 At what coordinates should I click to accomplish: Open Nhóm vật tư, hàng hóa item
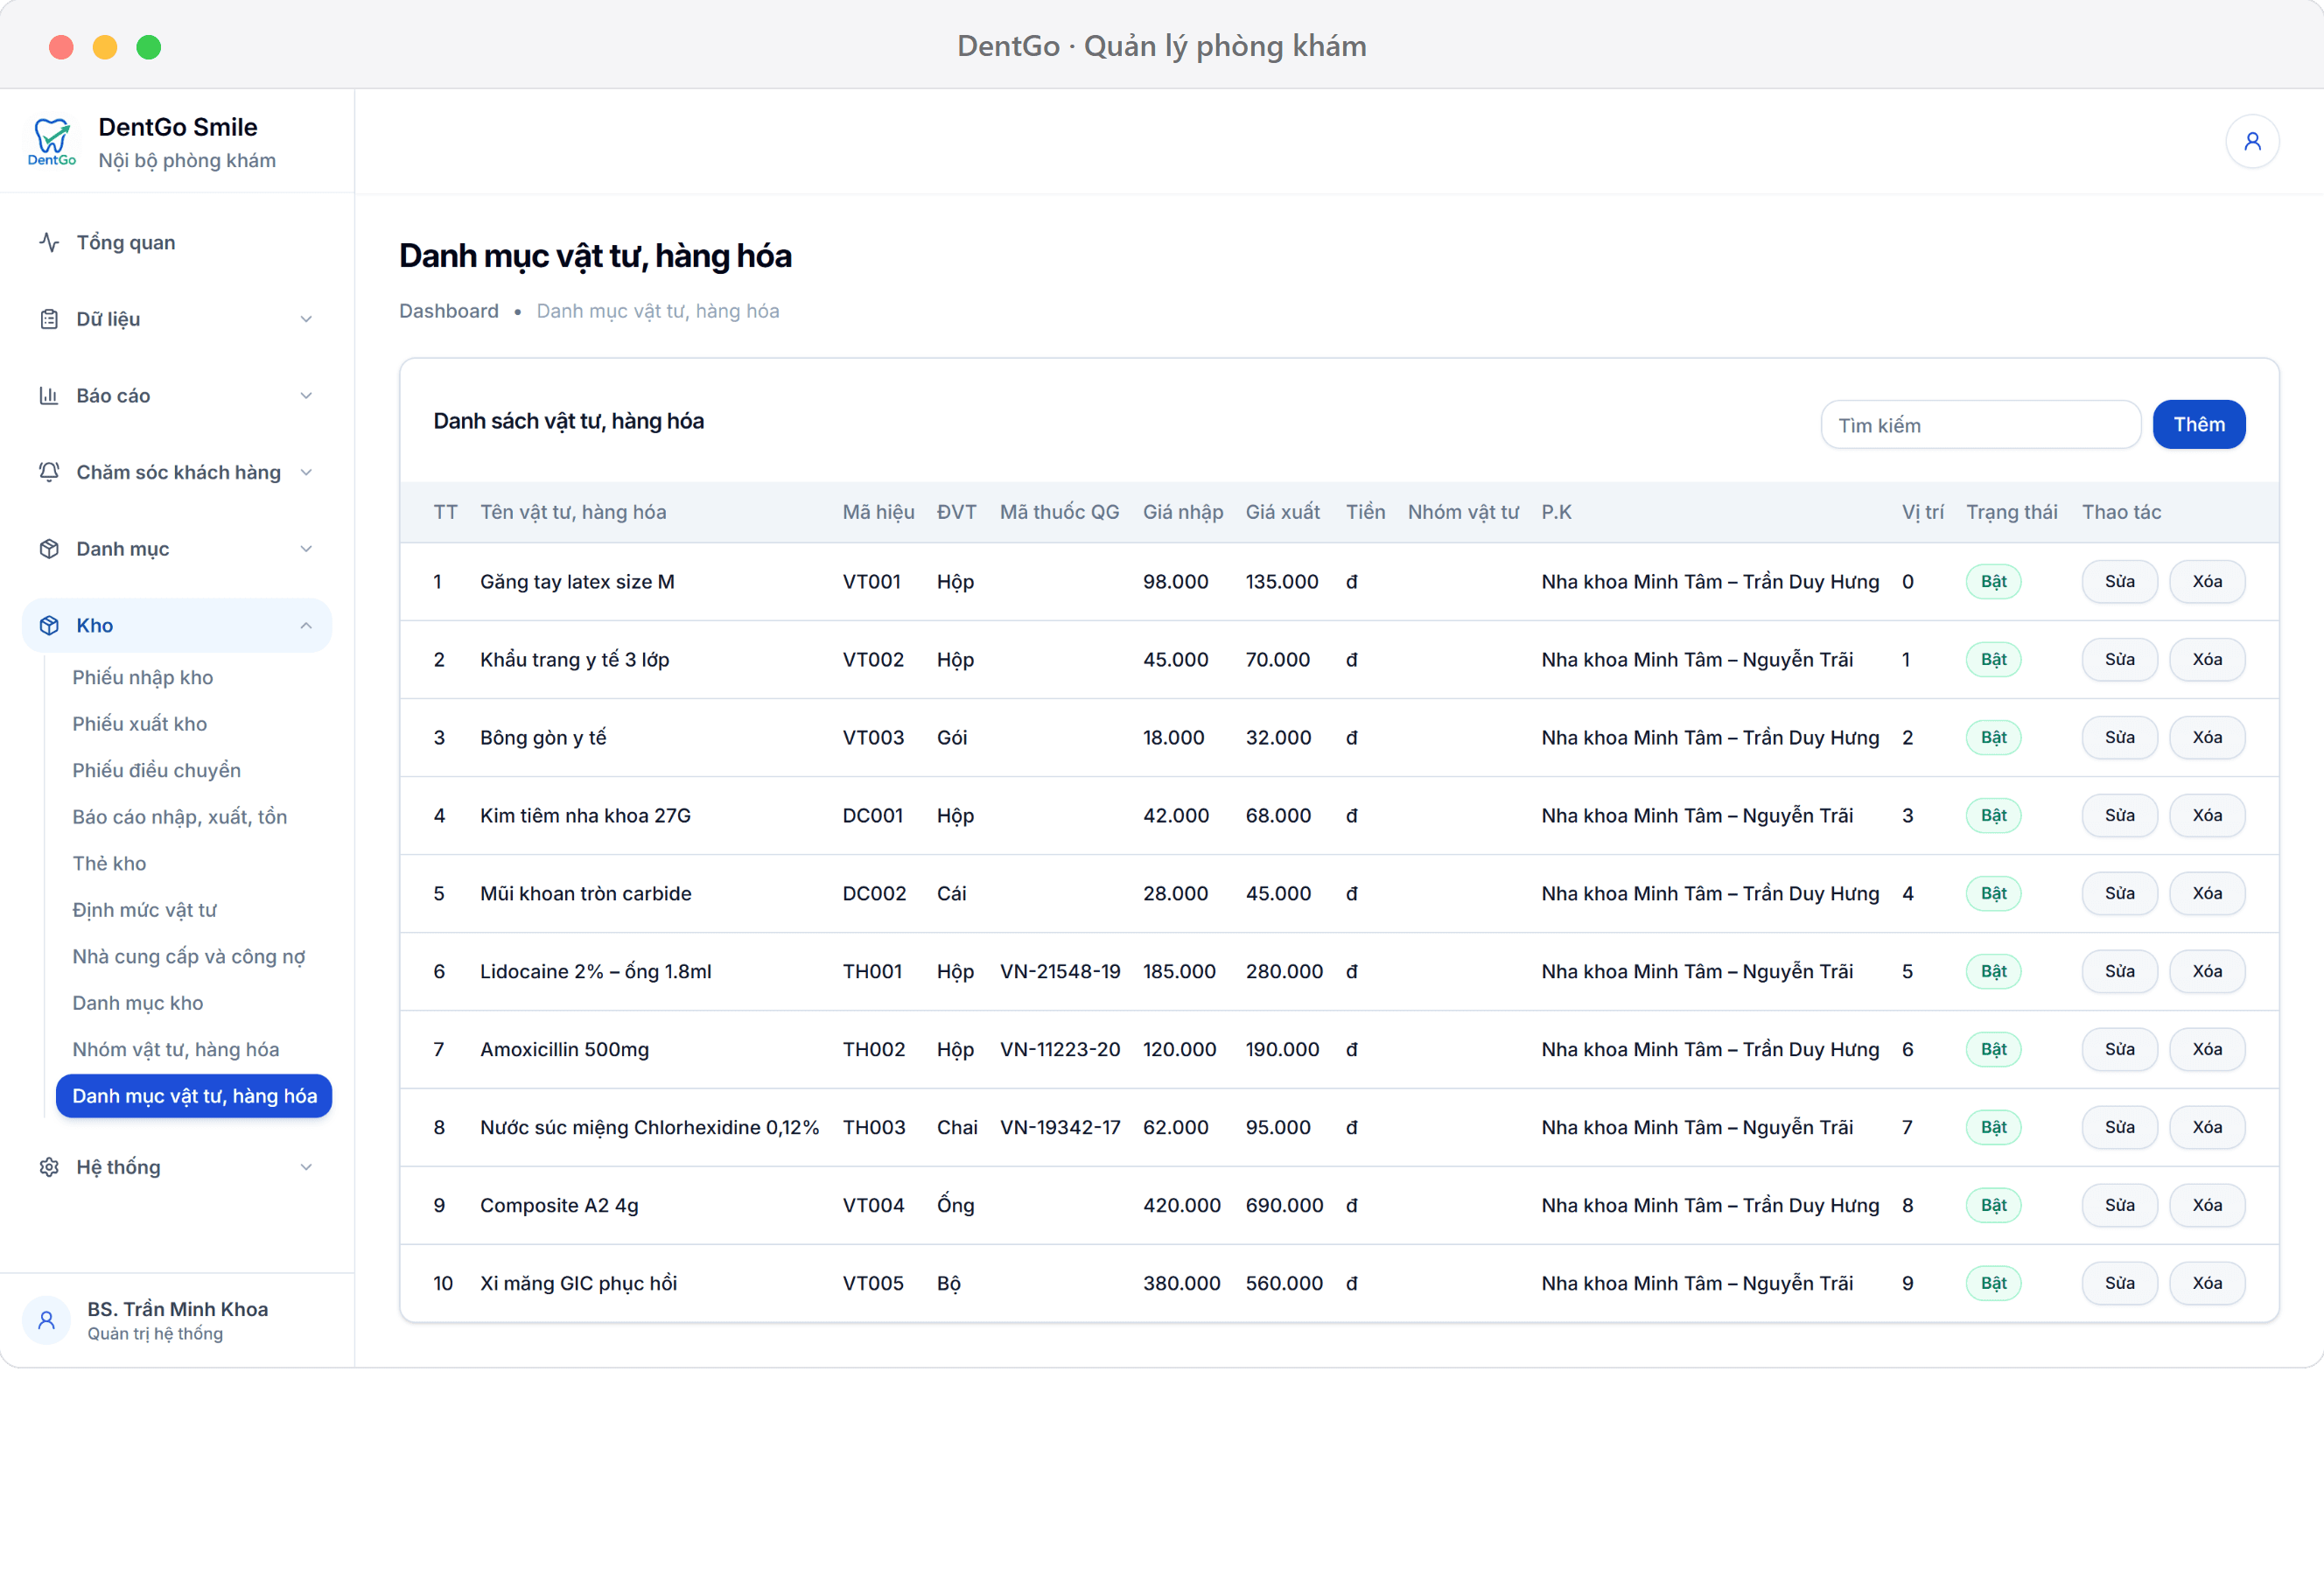[176, 1049]
